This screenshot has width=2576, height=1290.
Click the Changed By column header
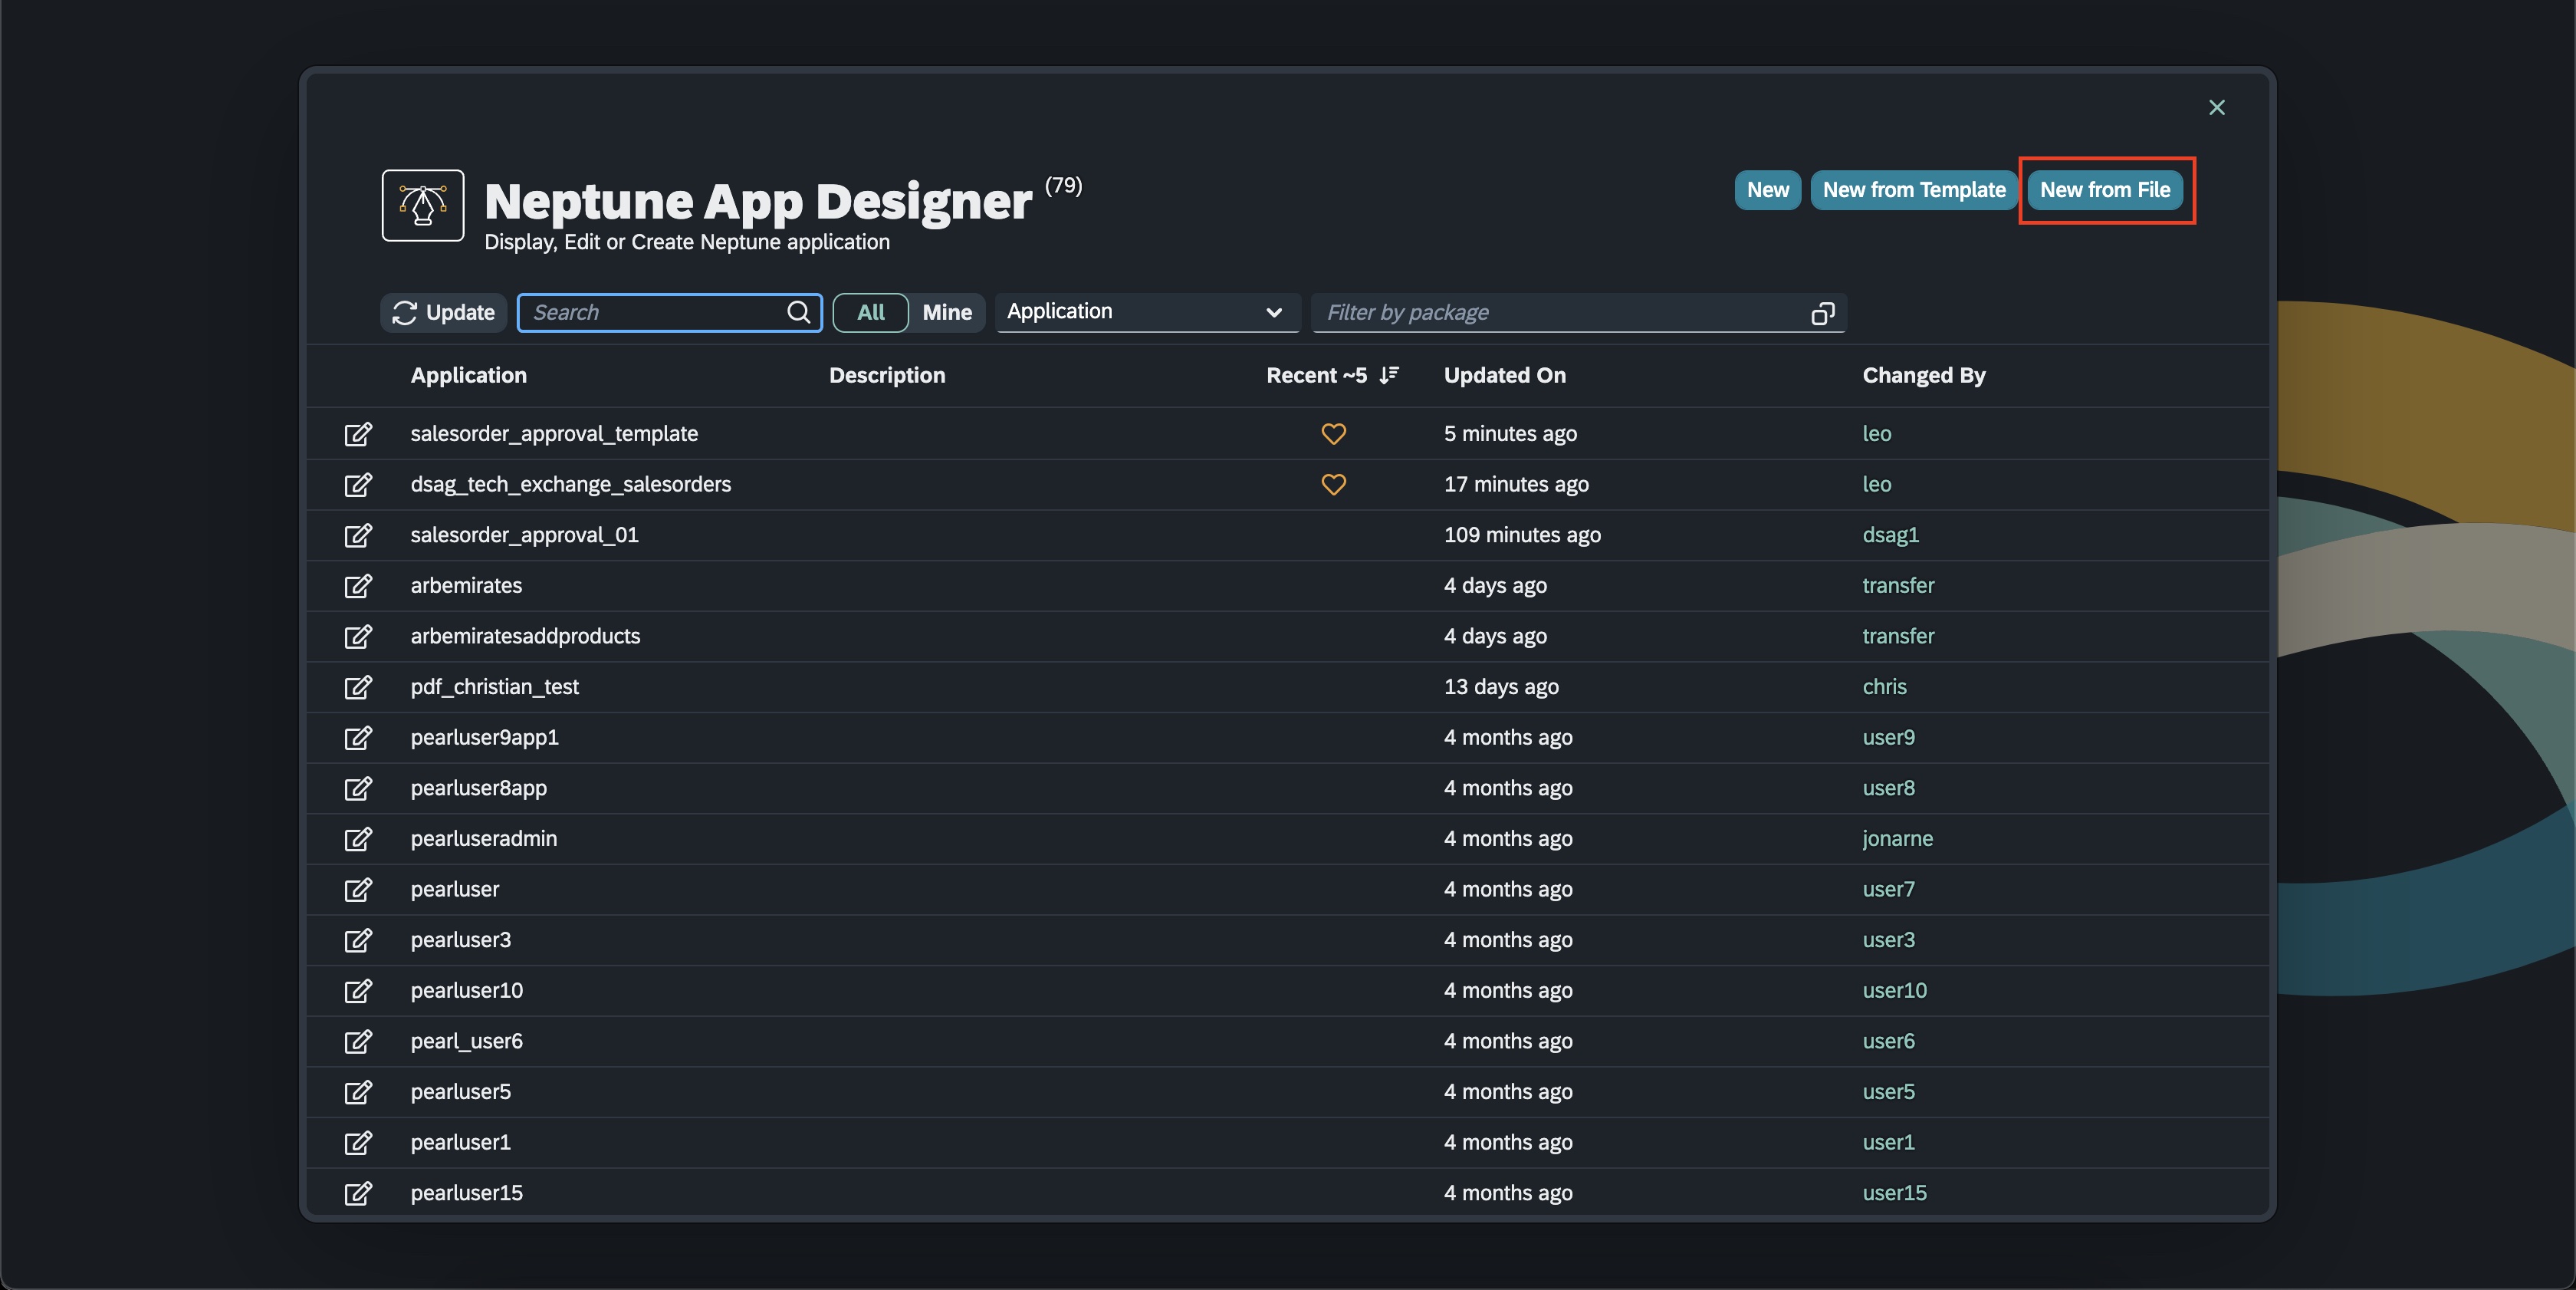tap(1923, 375)
